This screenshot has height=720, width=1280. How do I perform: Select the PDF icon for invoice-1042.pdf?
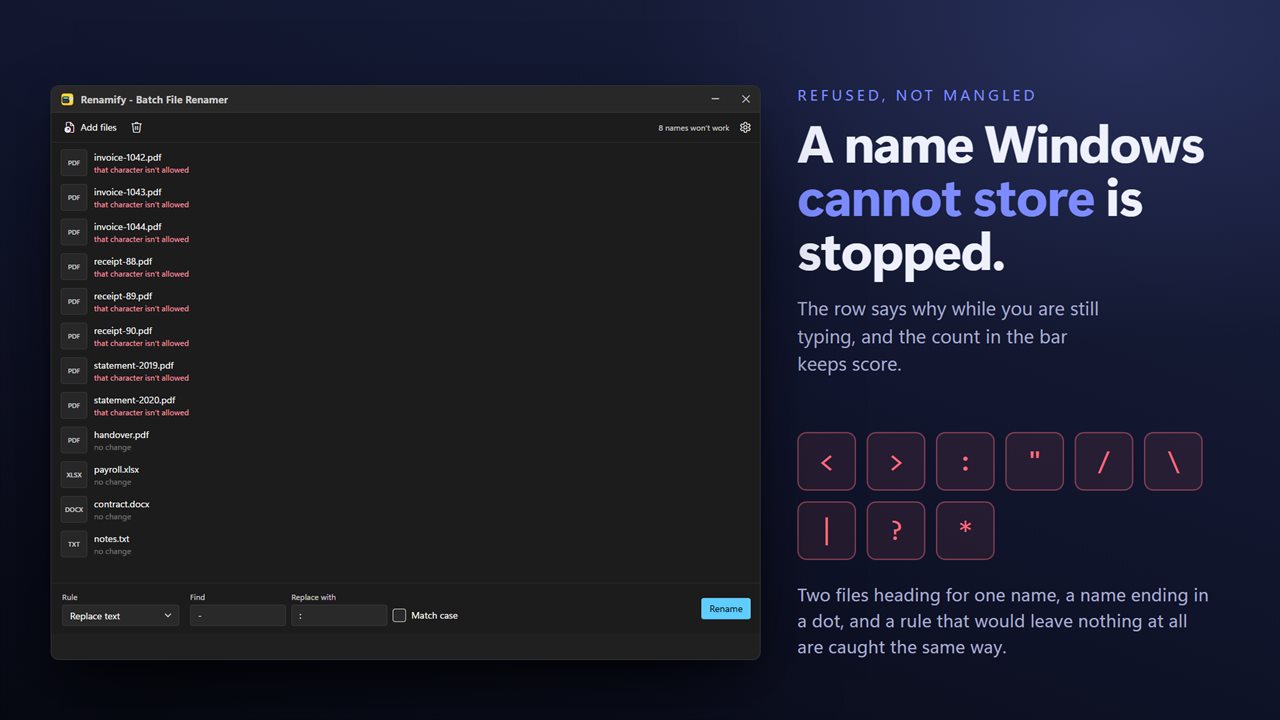pos(74,163)
